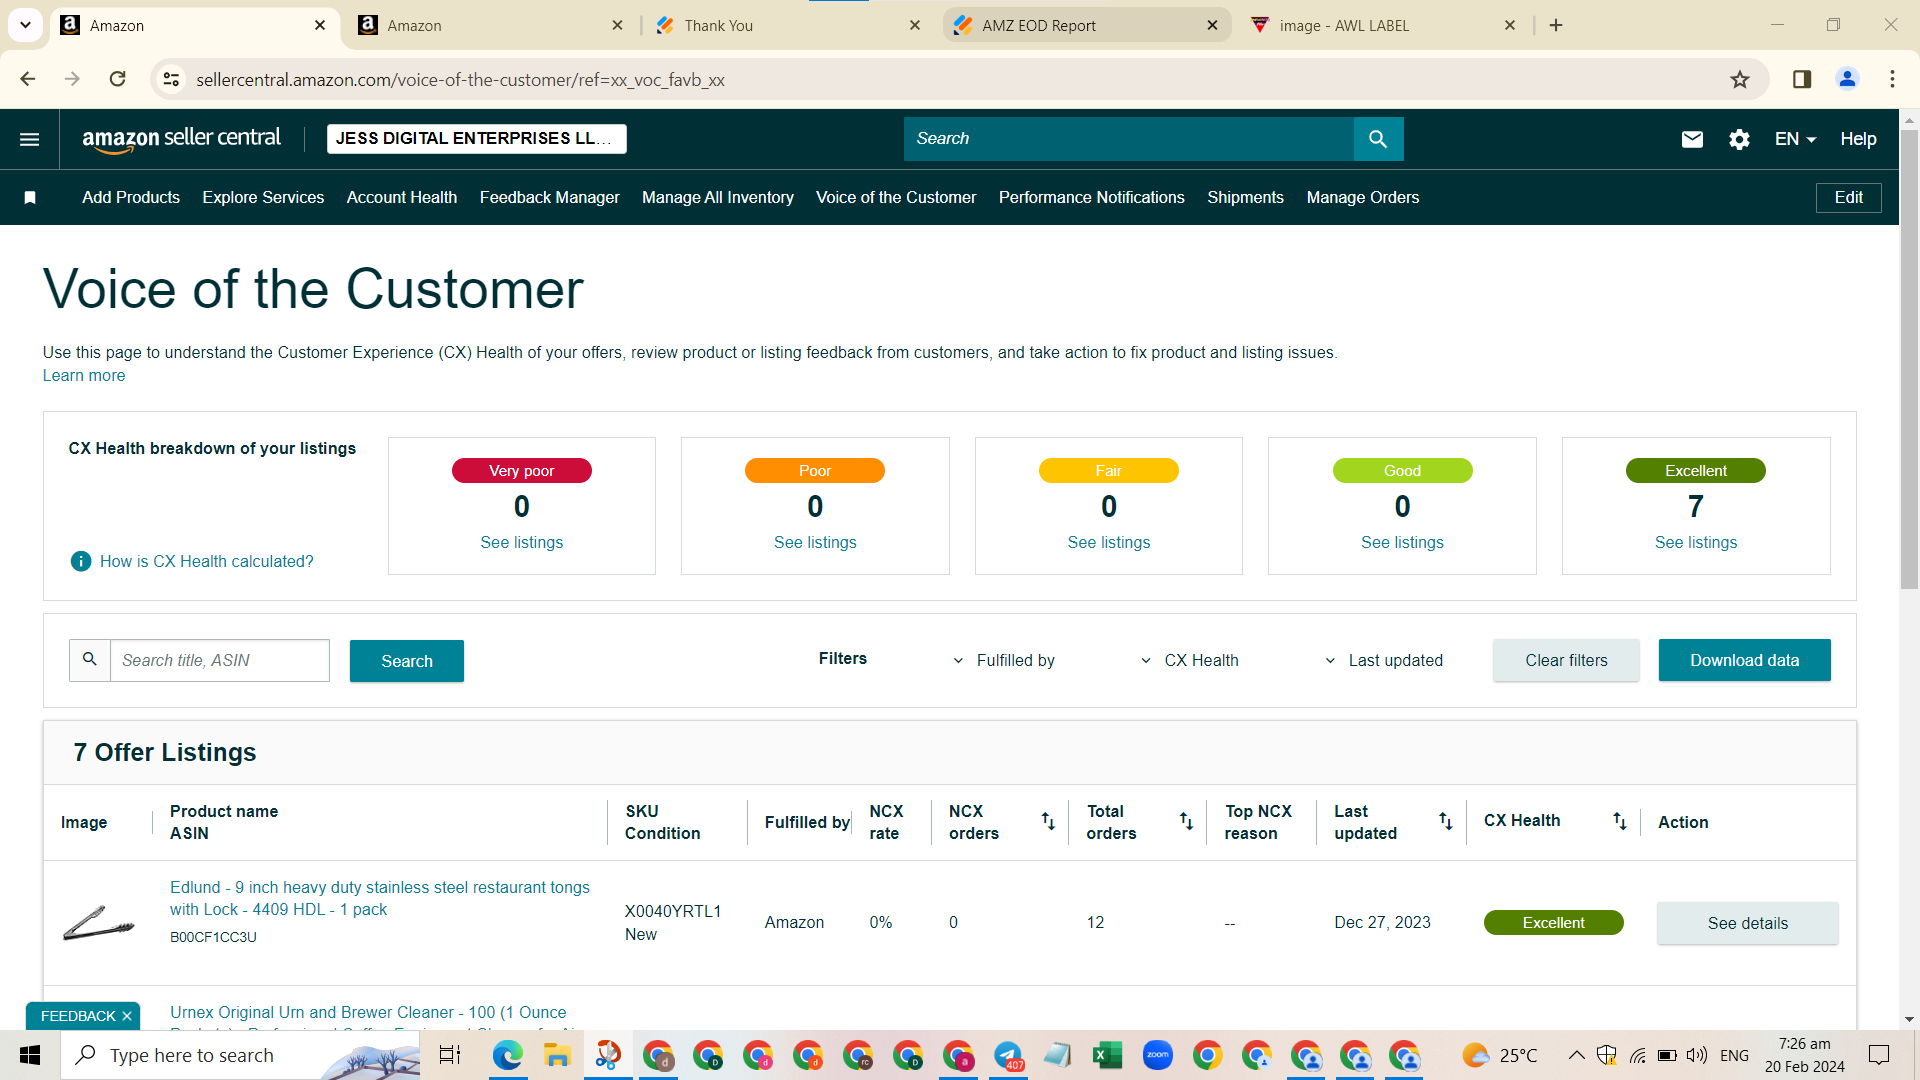The height and width of the screenshot is (1080, 1920).
Task: Open the Chrome side panel icon
Action: point(1802,79)
